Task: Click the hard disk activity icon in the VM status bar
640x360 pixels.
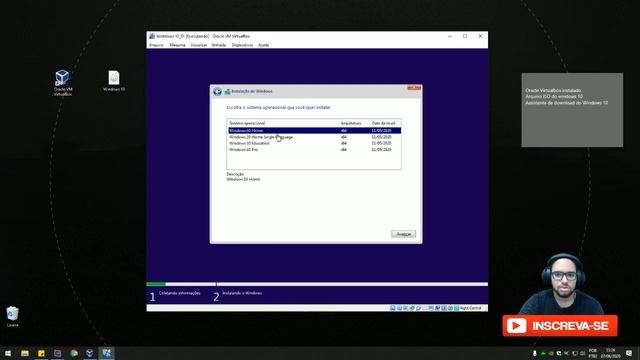Action: (x=393, y=308)
